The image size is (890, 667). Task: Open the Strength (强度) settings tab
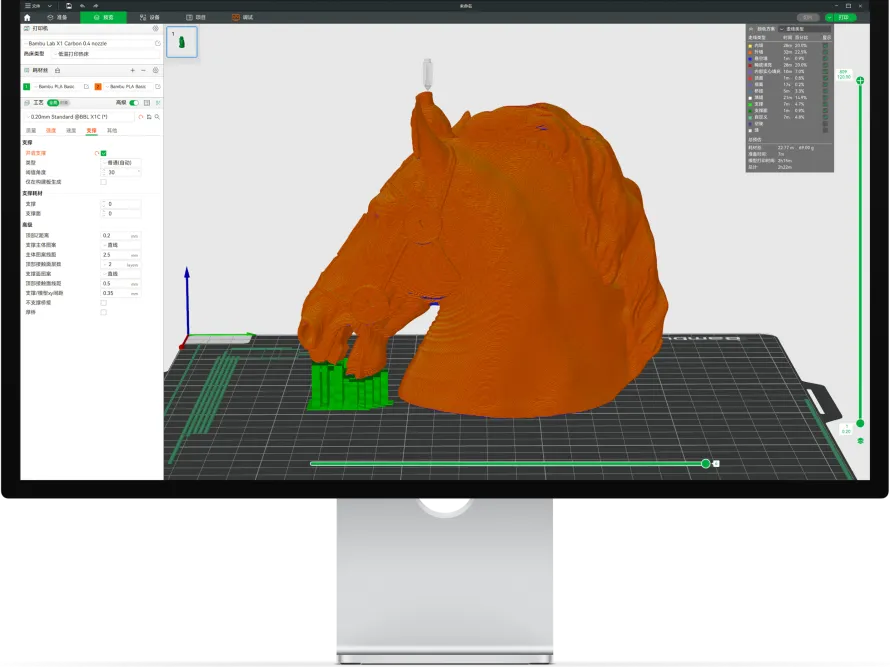51,131
